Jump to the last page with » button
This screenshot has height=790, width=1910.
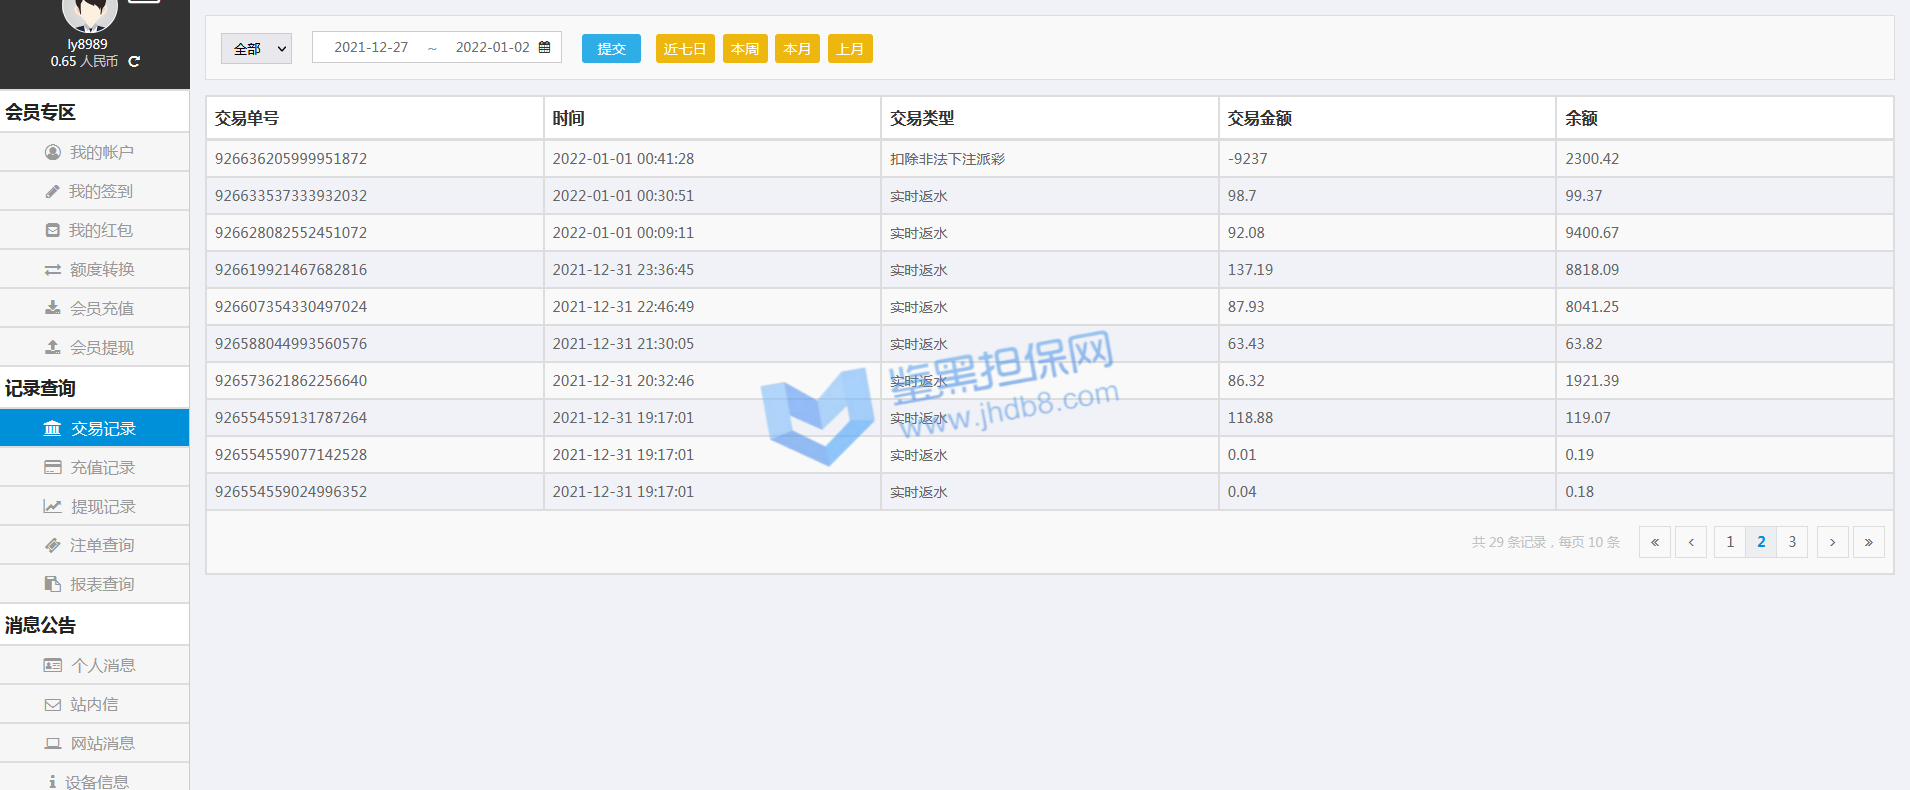pos(1868,542)
